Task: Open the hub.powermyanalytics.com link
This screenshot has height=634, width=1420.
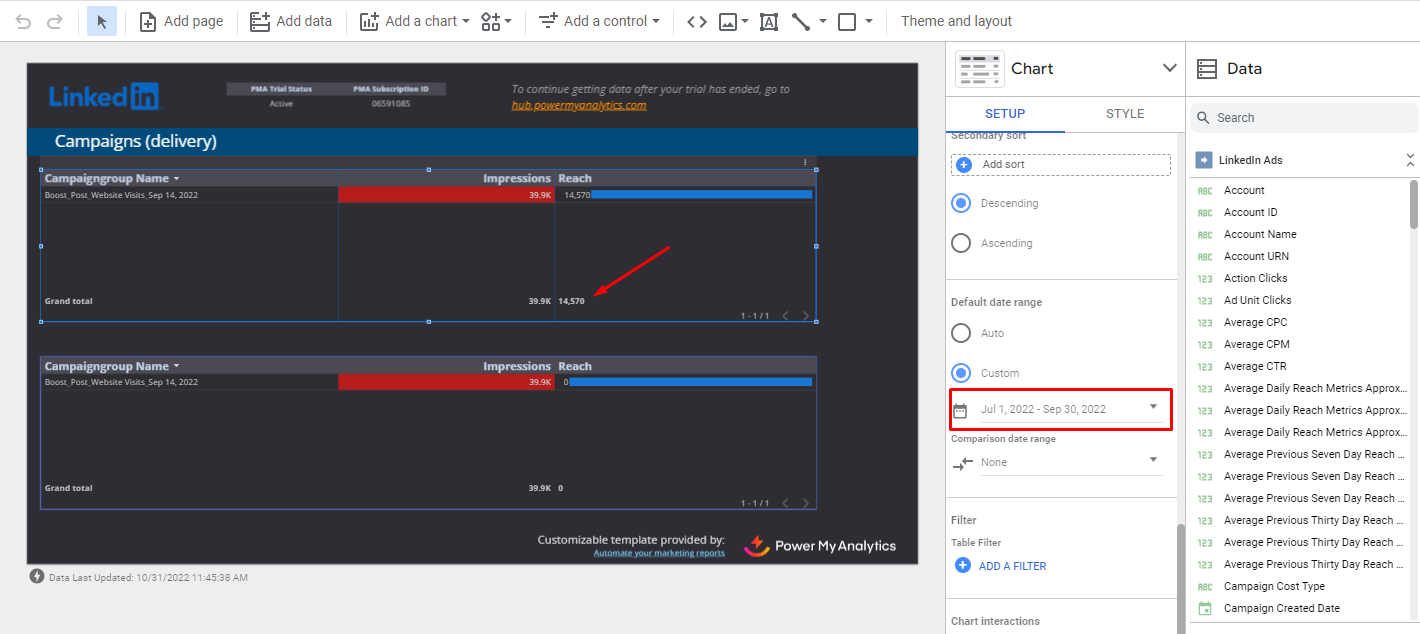Action: [x=579, y=105]
